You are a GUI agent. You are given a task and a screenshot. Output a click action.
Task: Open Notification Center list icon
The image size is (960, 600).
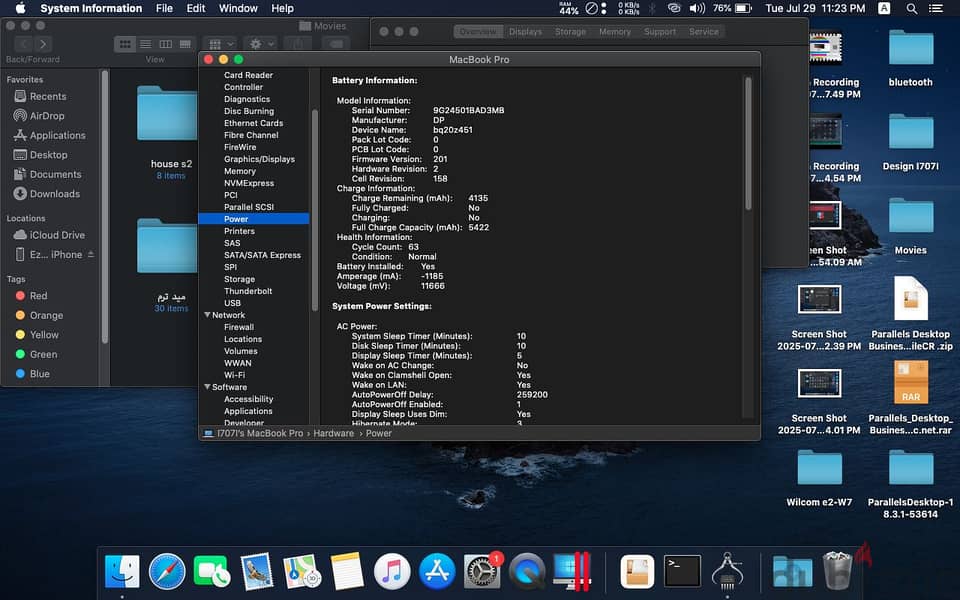tap(936, 9)
